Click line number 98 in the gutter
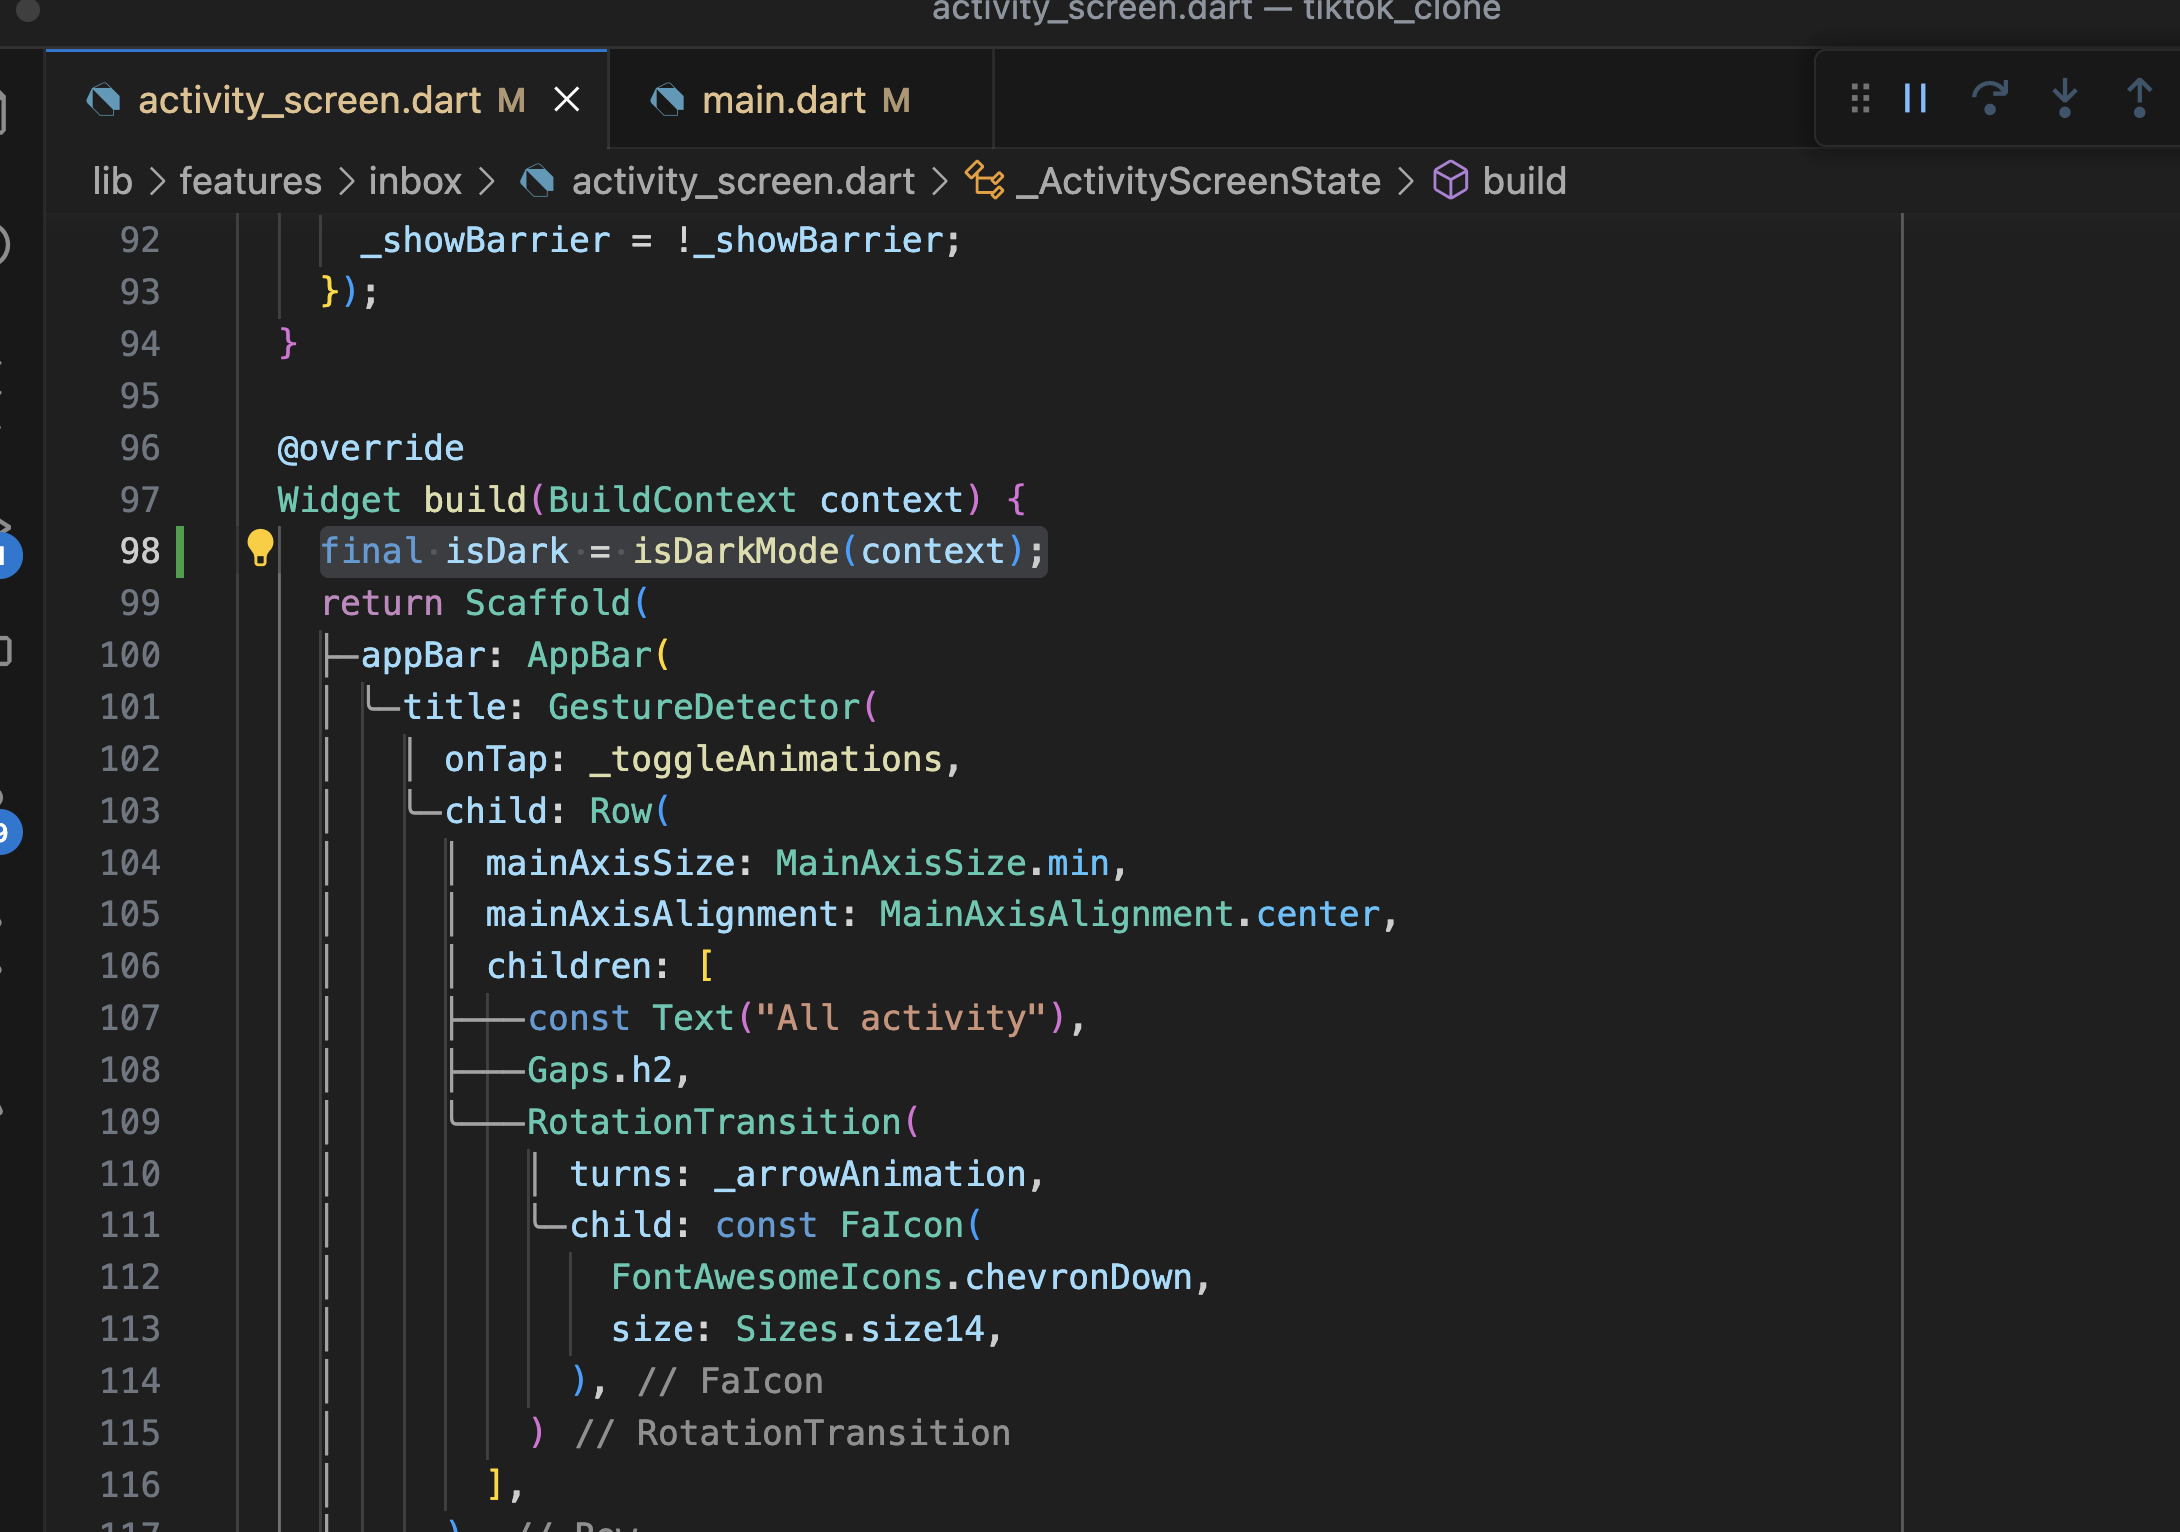The height and width of the screenshot is (1532, 2180). [140, 551]
